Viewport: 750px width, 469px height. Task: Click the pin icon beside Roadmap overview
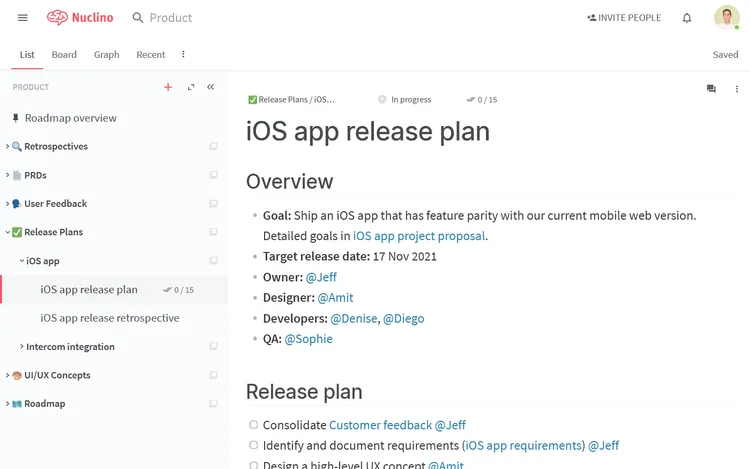[16, 118]
